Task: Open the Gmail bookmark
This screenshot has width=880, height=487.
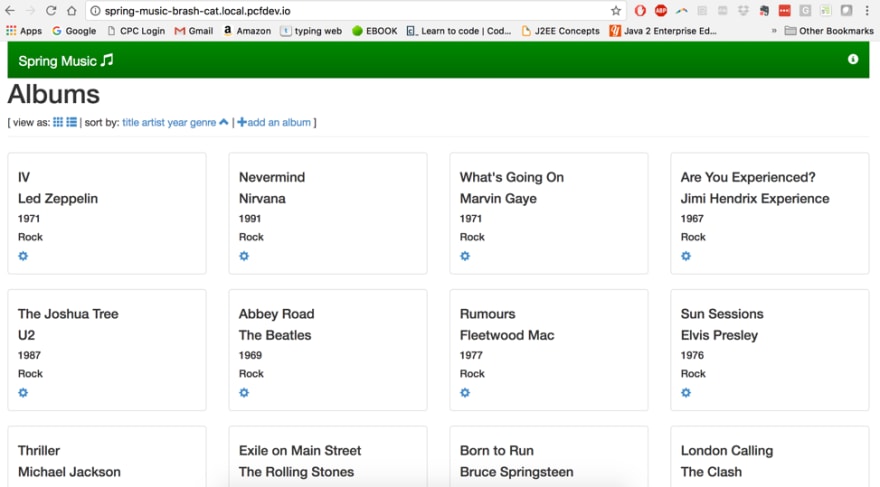Action: 194,31
